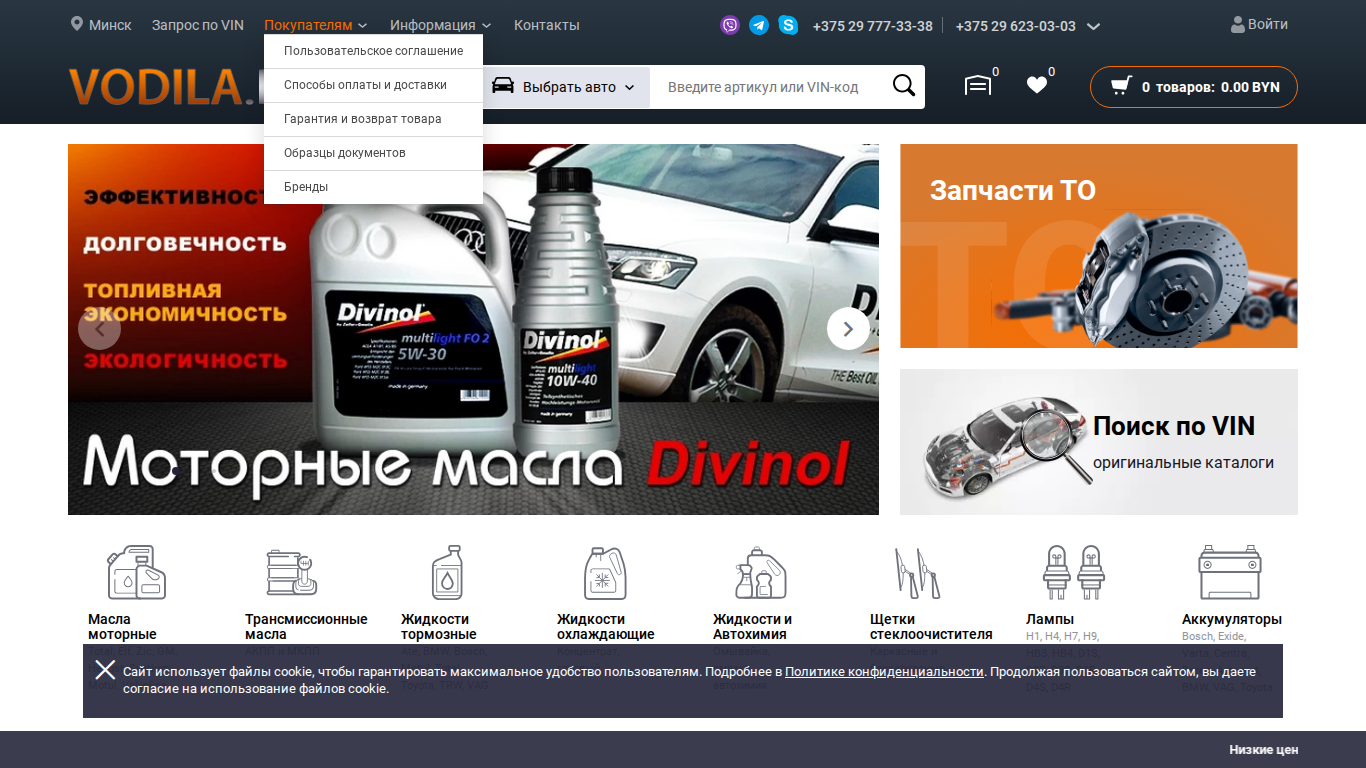Open Жидкости тормозные category title
The width and height of the screenshot is (1366, 768).
pos(439,627)
